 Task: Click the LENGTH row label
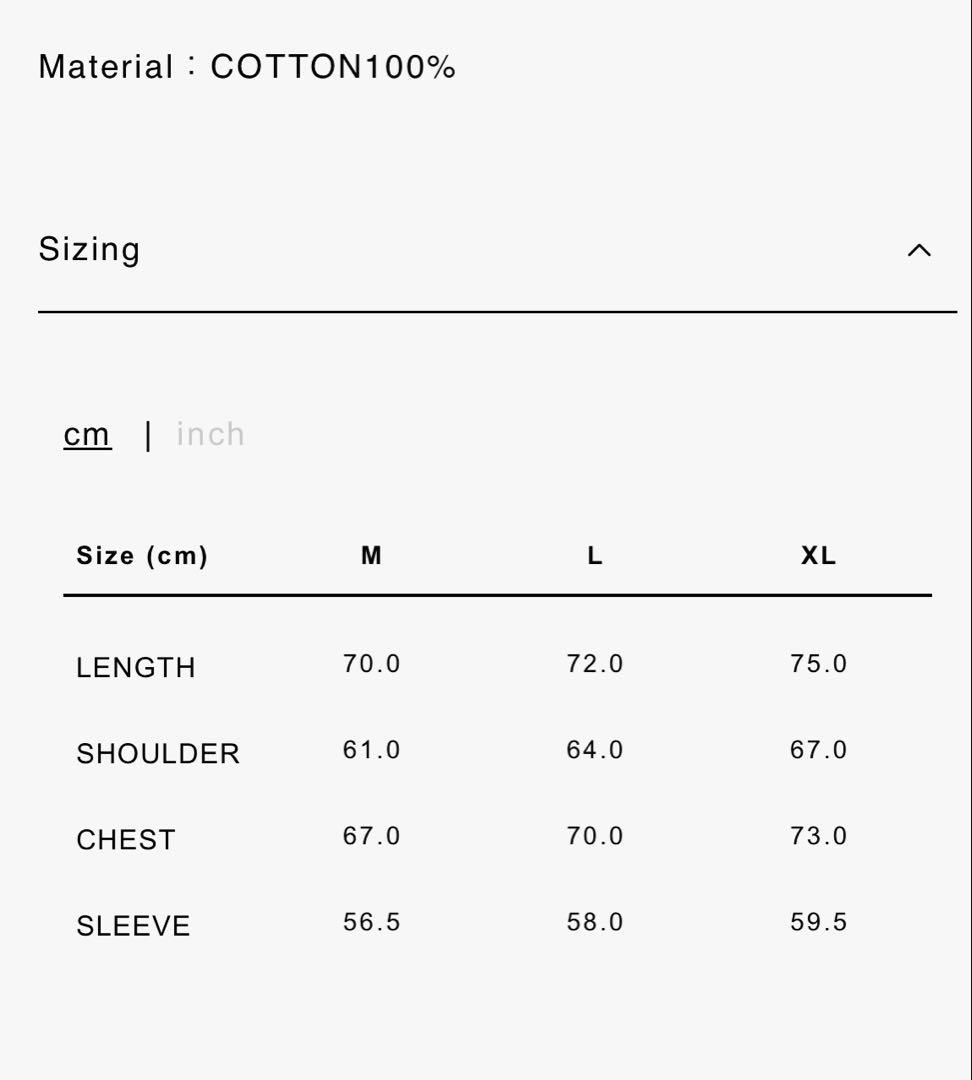136,667
